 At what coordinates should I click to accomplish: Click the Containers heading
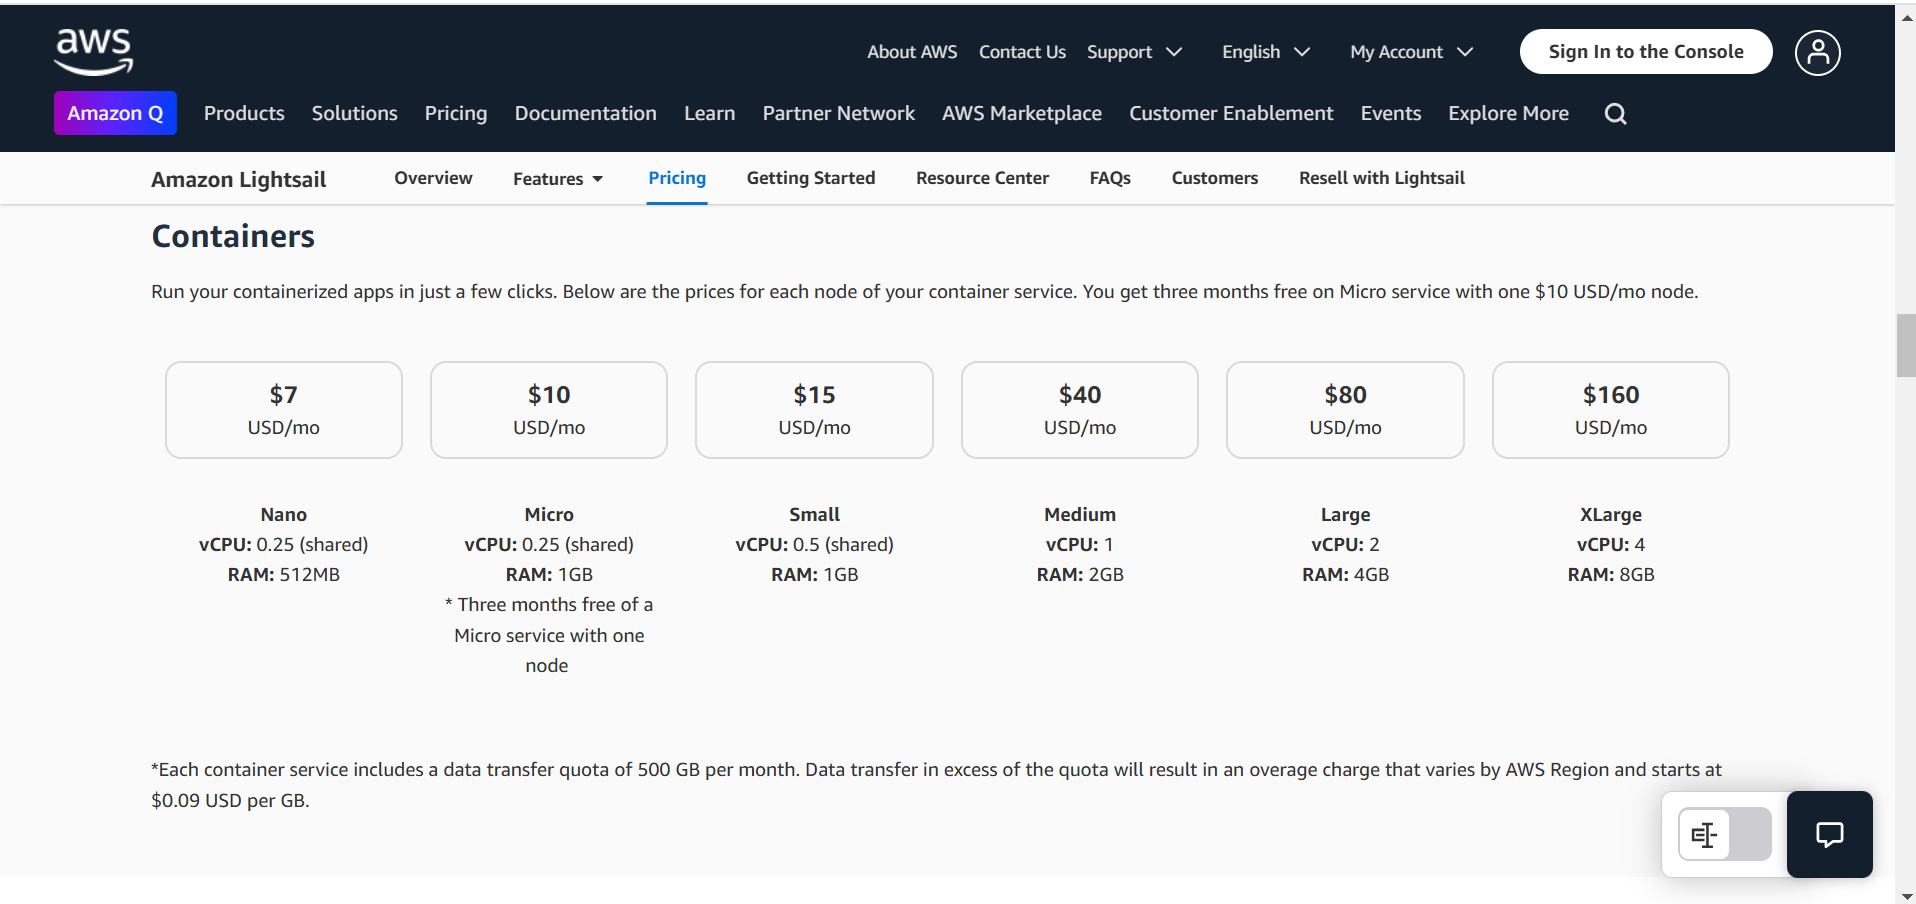(x=233, y=236)
